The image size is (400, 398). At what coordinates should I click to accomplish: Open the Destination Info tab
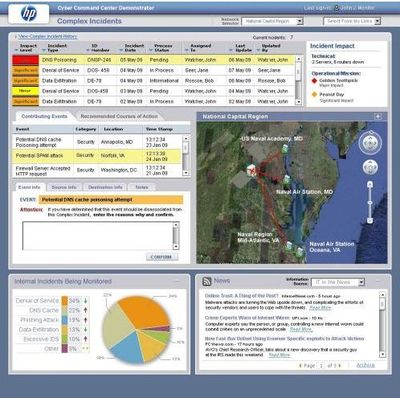coord(105,187)
